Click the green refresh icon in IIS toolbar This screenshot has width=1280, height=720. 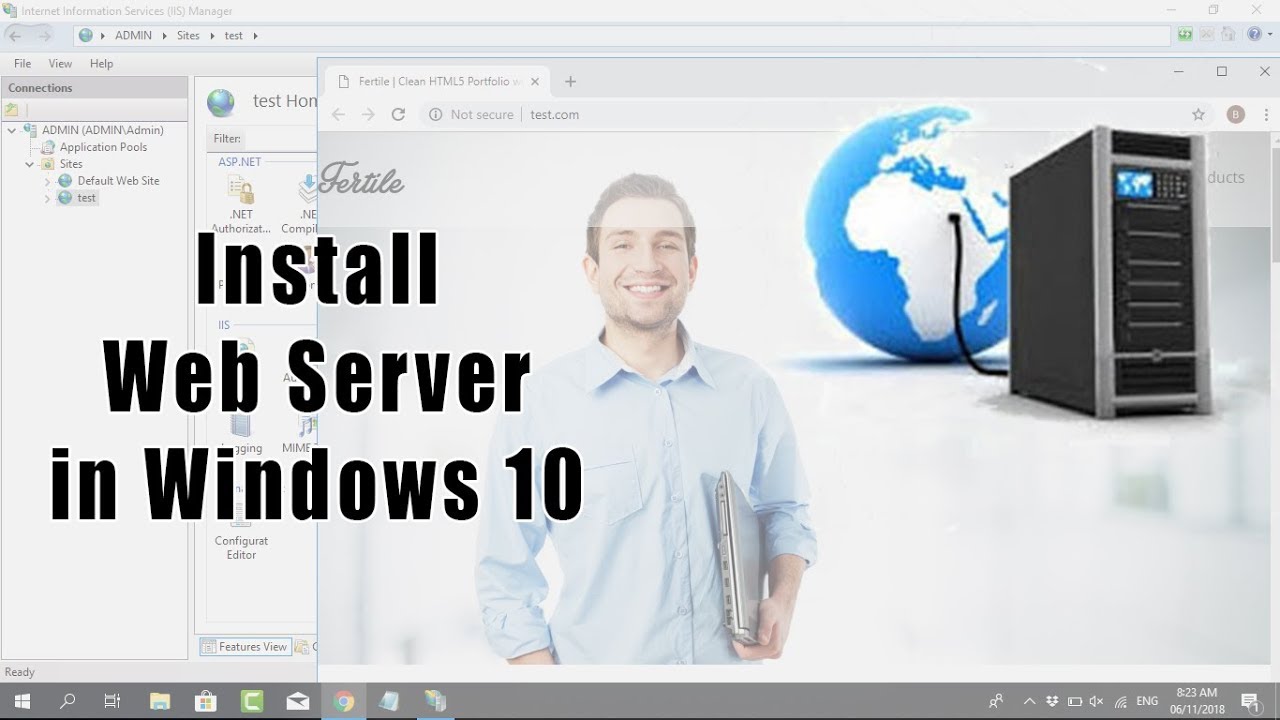click(1185, 35)
